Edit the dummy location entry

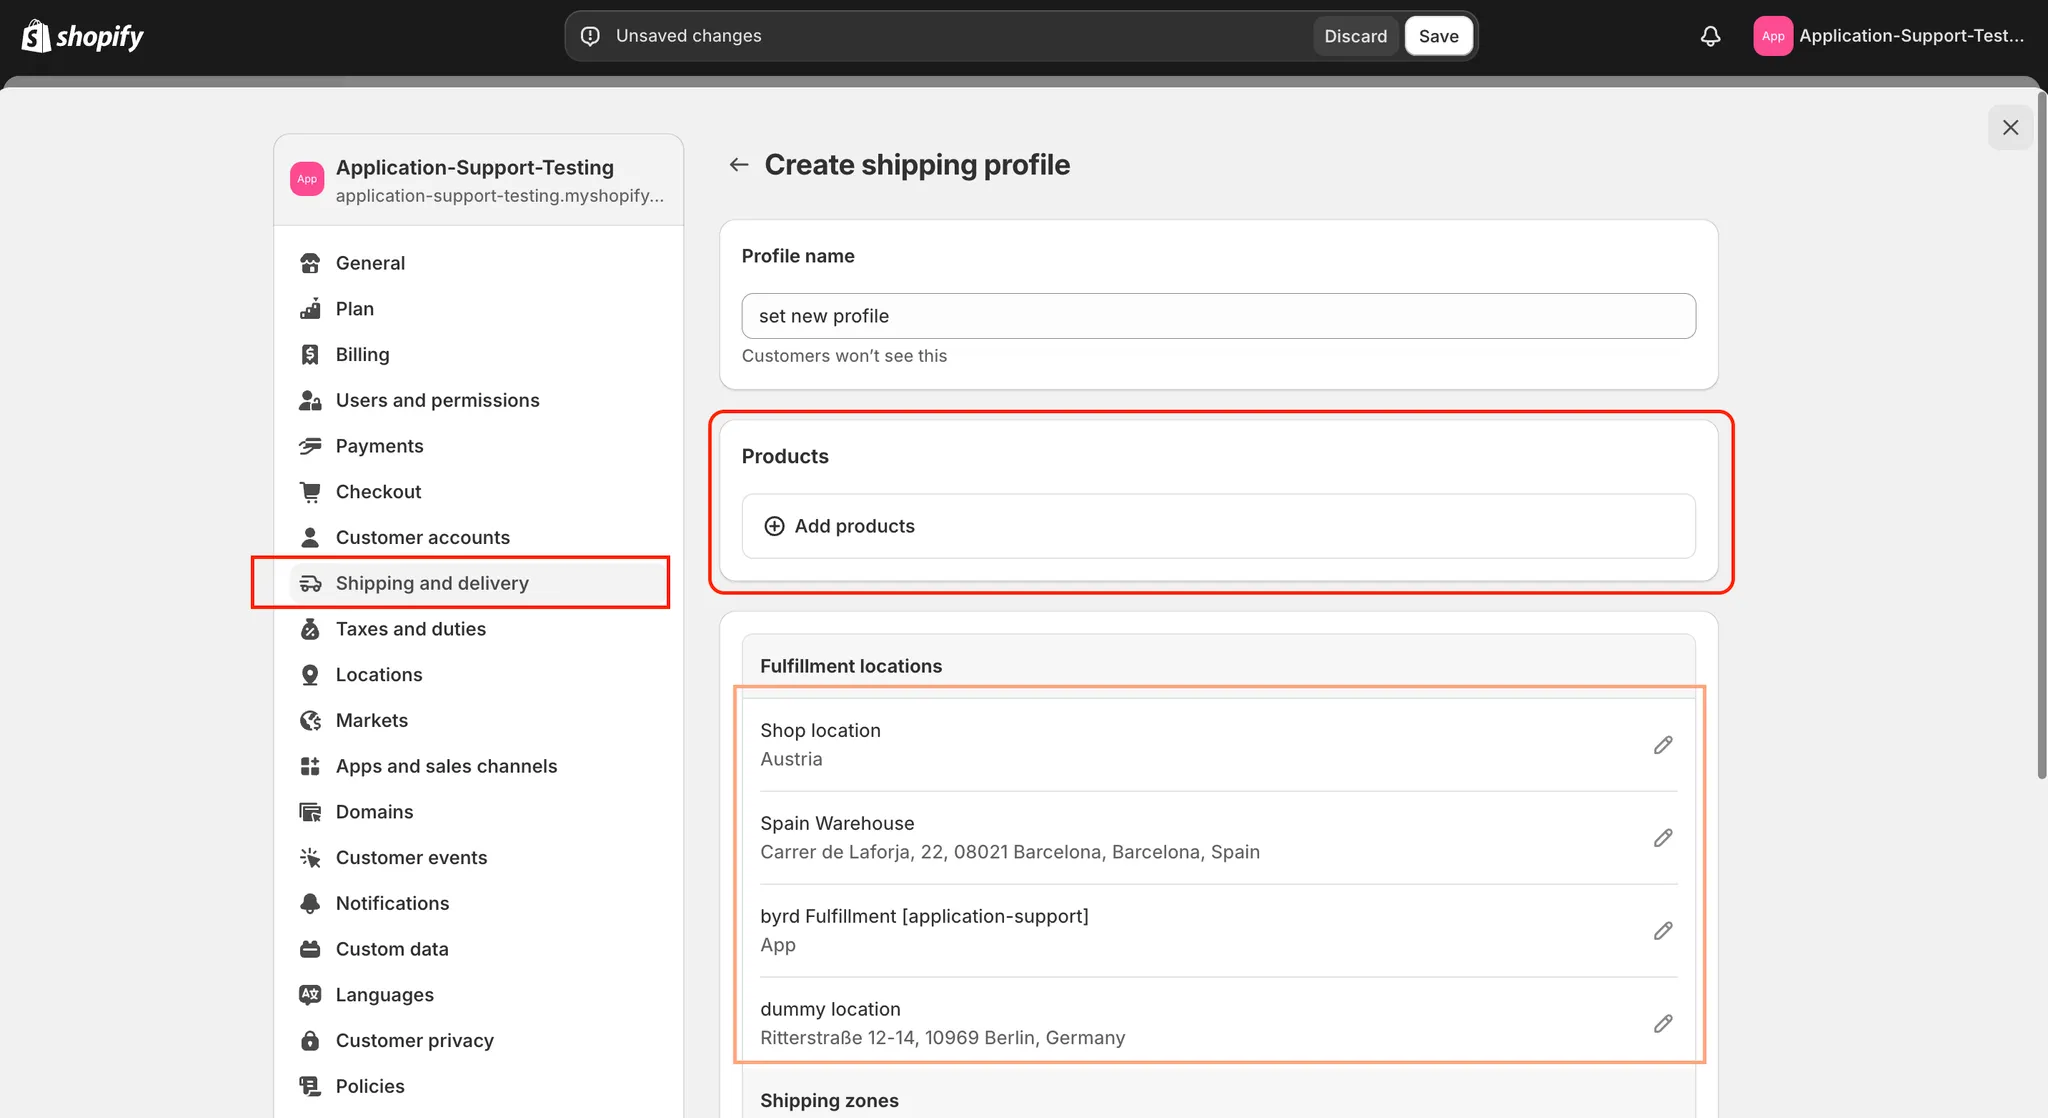click(x=1662, y=1024)
